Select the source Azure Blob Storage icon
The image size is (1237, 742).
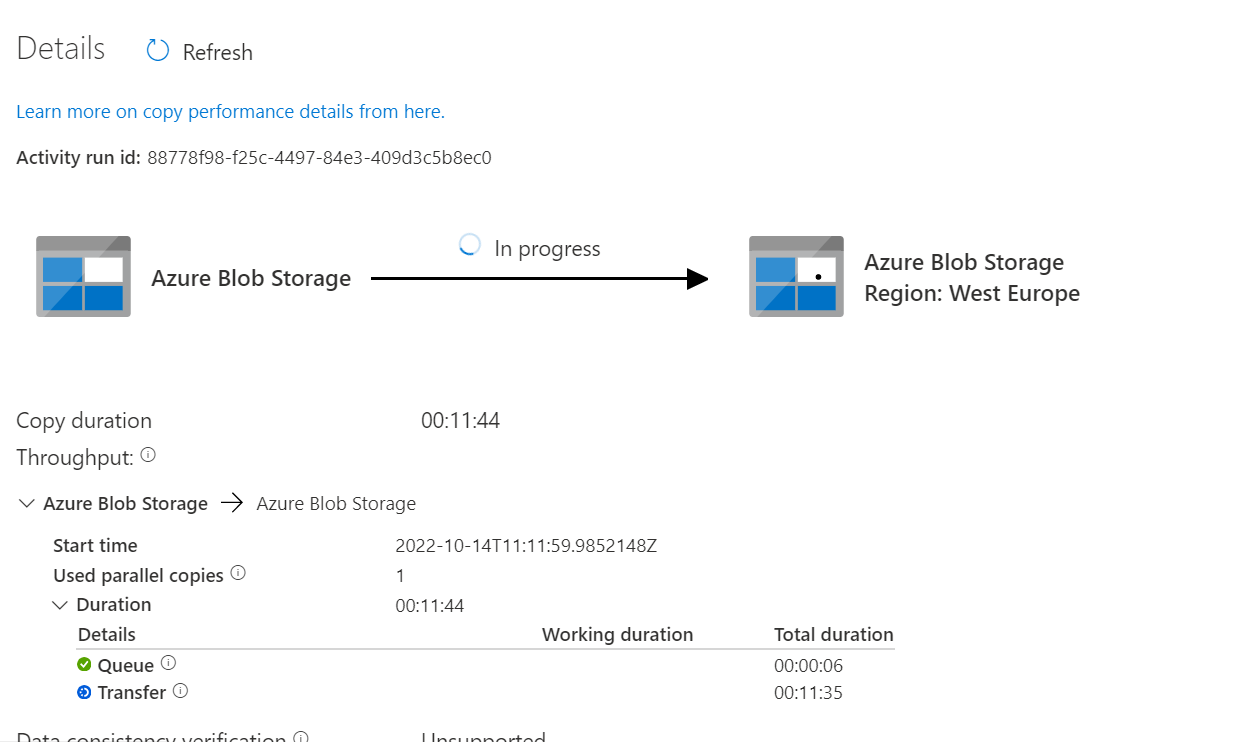[83, 277]
